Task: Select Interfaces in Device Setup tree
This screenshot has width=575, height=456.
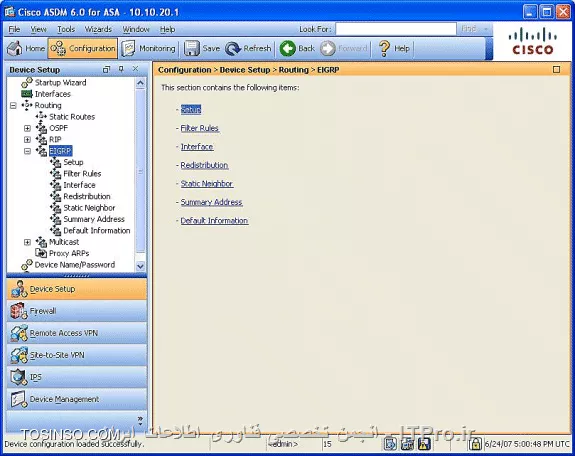Action: [x=52, y=94]
